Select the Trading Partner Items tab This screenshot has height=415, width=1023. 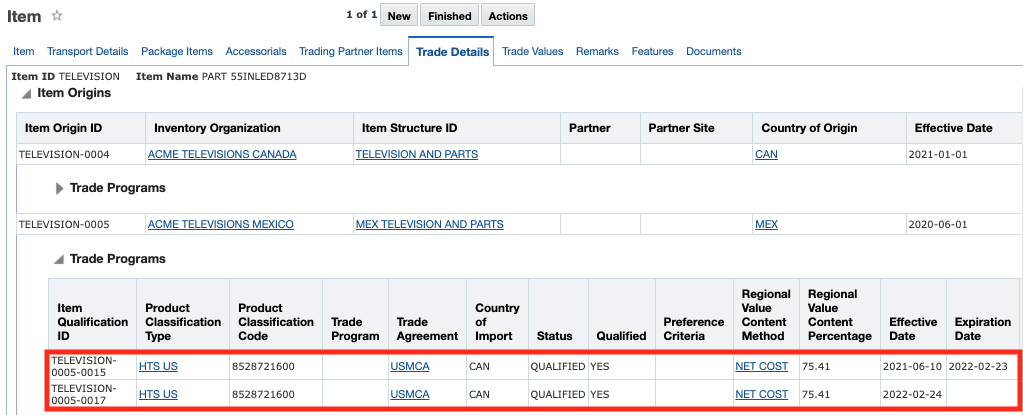point(350,51)
